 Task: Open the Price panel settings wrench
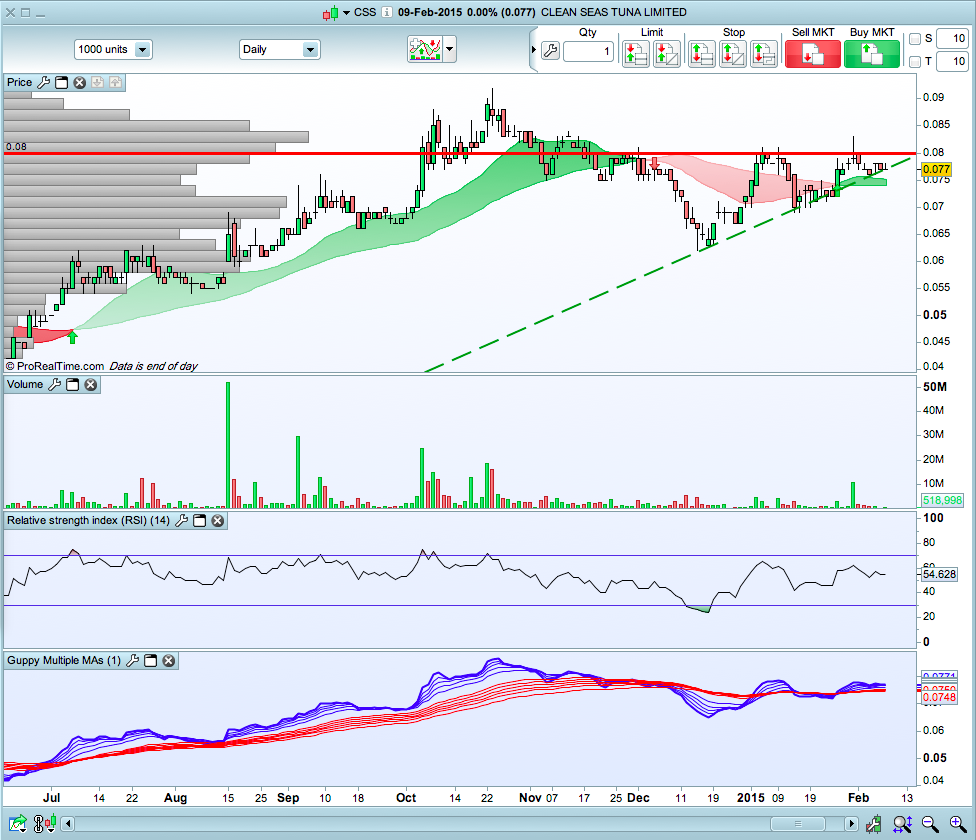coord(43,82)
